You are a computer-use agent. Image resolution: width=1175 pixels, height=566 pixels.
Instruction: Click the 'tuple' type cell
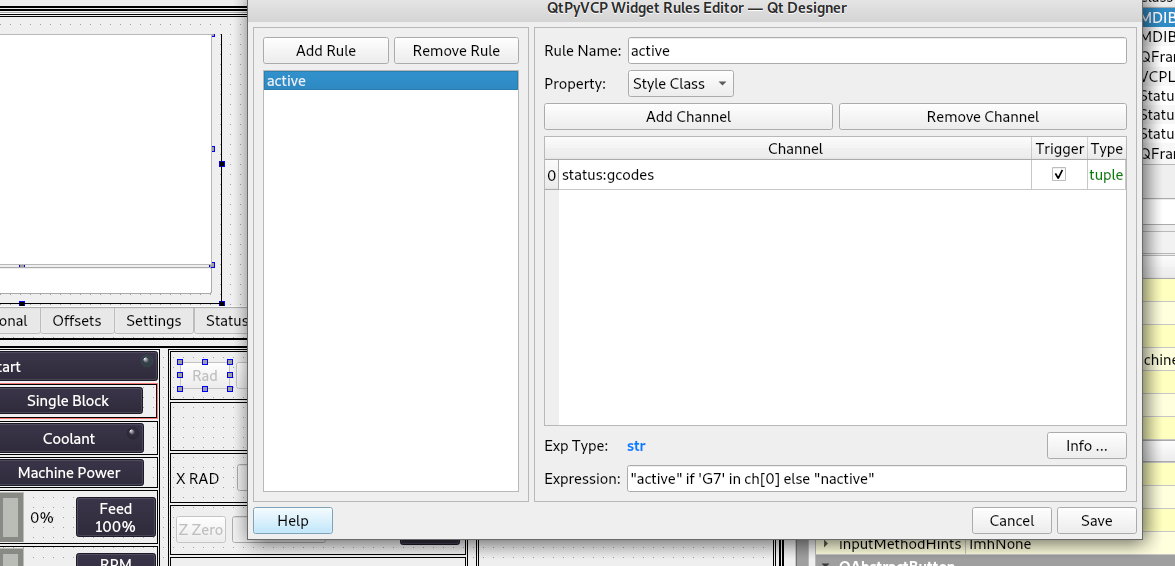tap(1106, 175)
